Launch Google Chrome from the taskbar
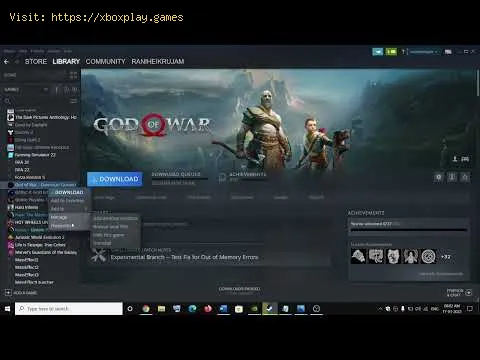Image resolution: width=480 pixels, height=360 pixels. coord(146,309)
